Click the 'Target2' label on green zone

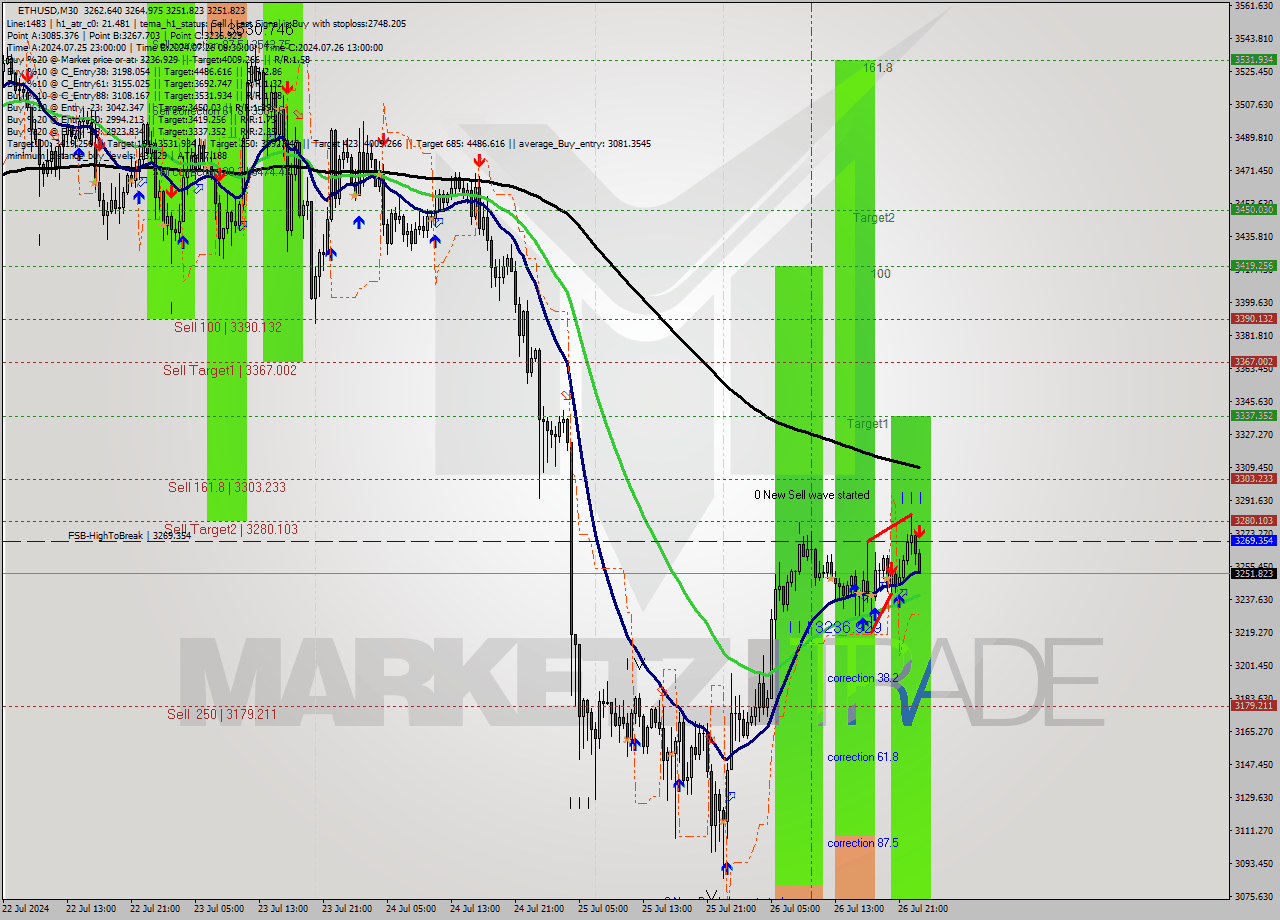(x=874, y=217)
